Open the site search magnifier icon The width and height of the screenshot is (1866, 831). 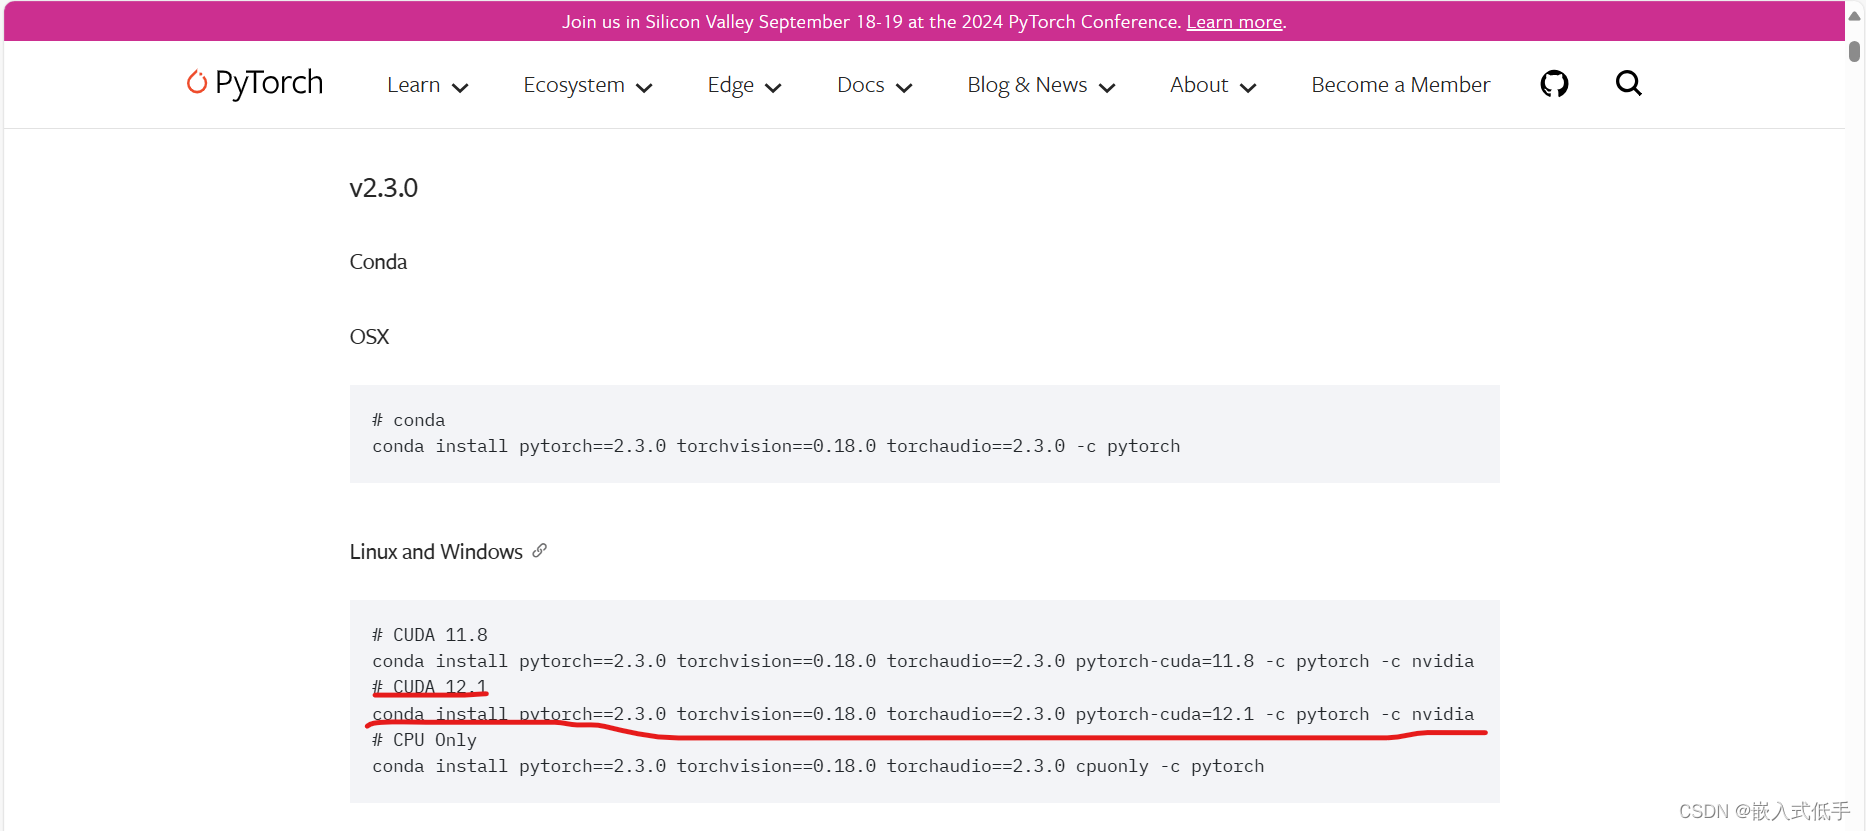[1628, 83]
